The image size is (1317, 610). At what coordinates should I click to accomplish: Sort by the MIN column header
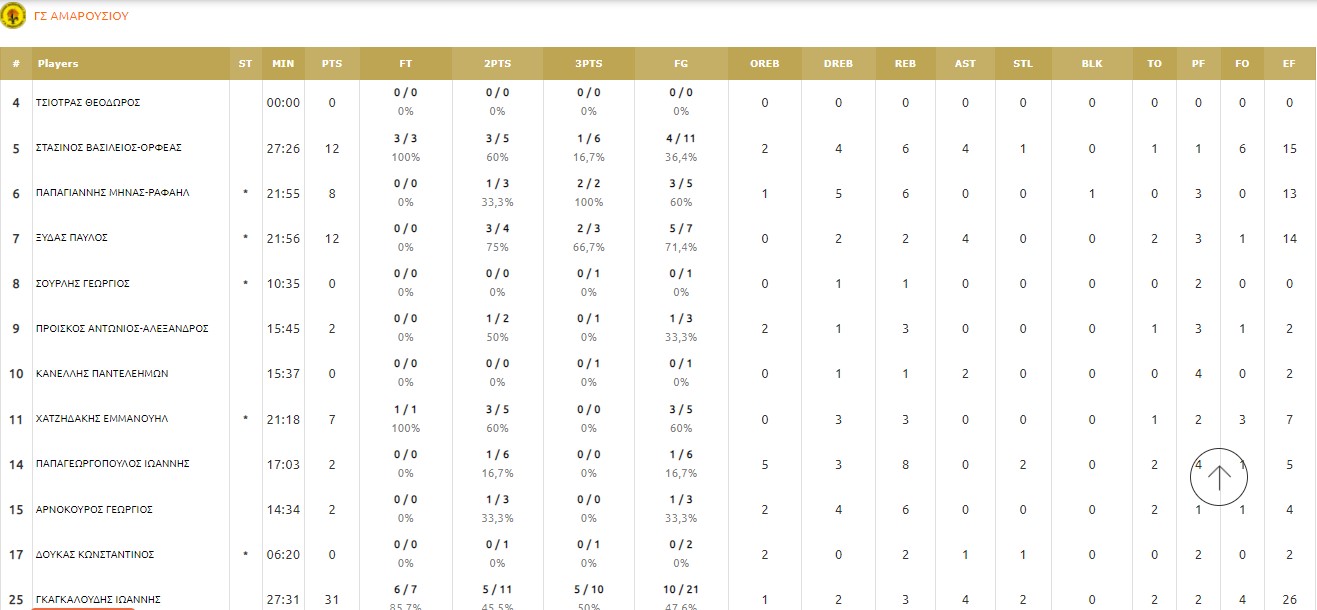[x=283, y=64]
